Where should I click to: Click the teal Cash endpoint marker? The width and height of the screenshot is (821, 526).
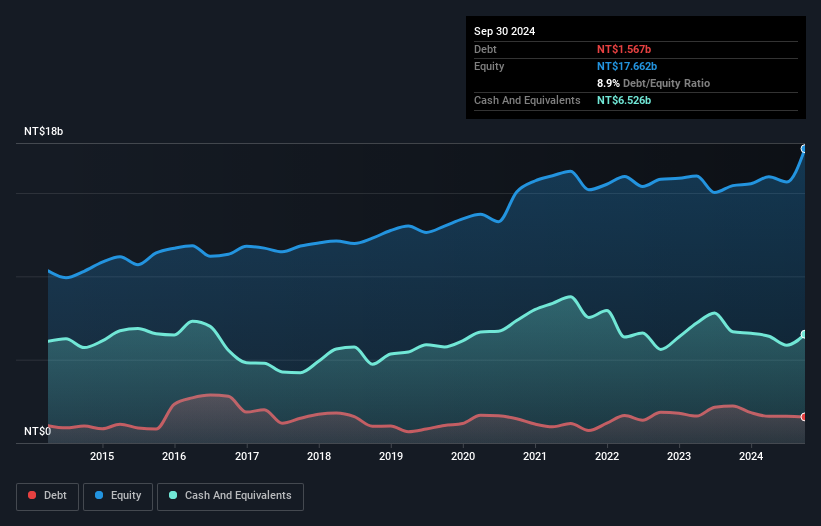tap(804, 334)
